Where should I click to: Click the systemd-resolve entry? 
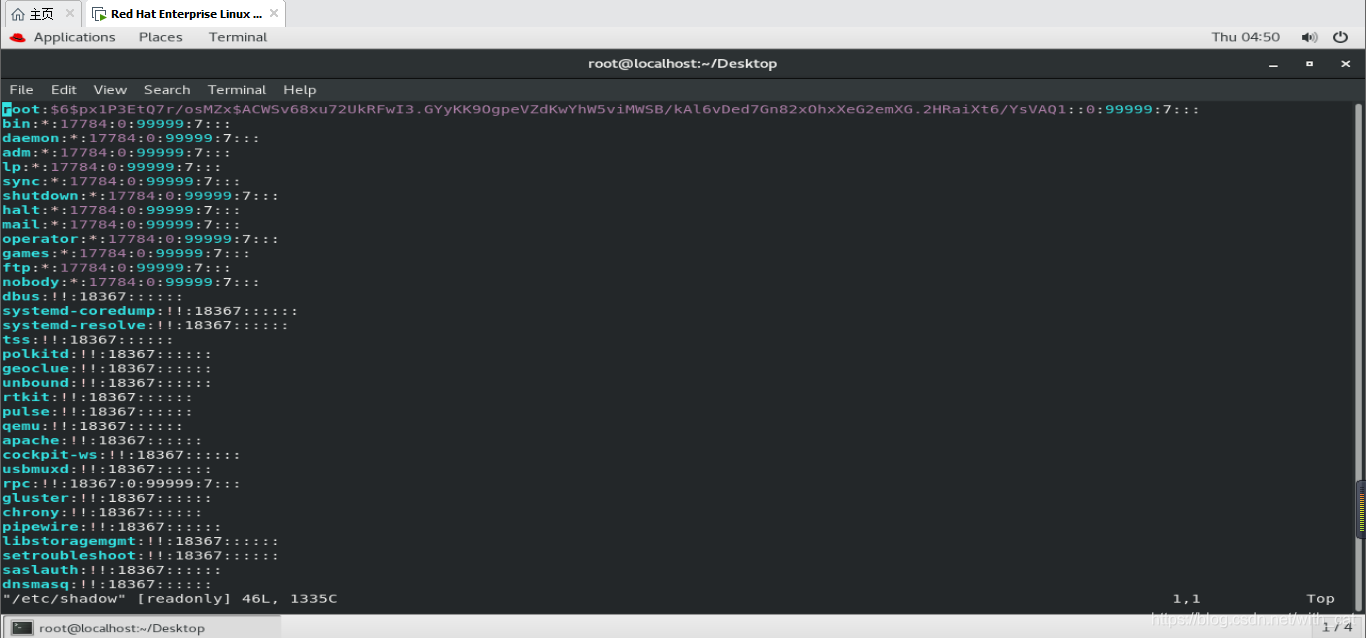145,325
